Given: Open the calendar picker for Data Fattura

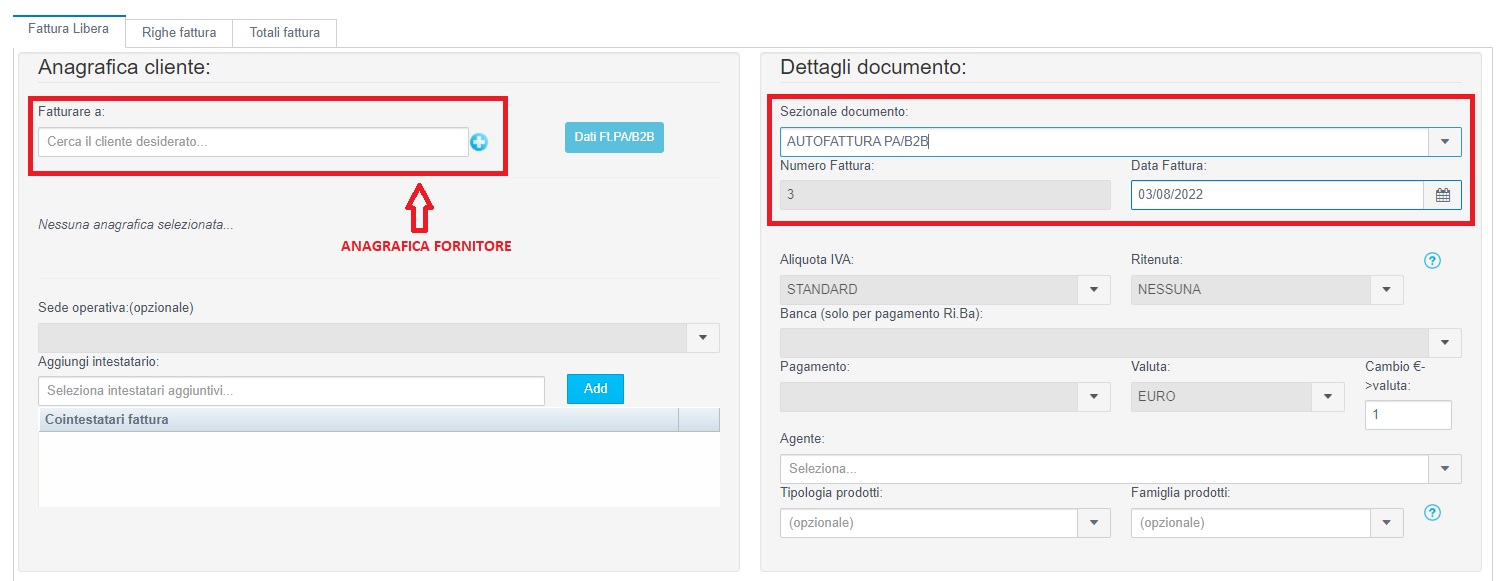Looking at the screenshot, I should pos(1442,195).
